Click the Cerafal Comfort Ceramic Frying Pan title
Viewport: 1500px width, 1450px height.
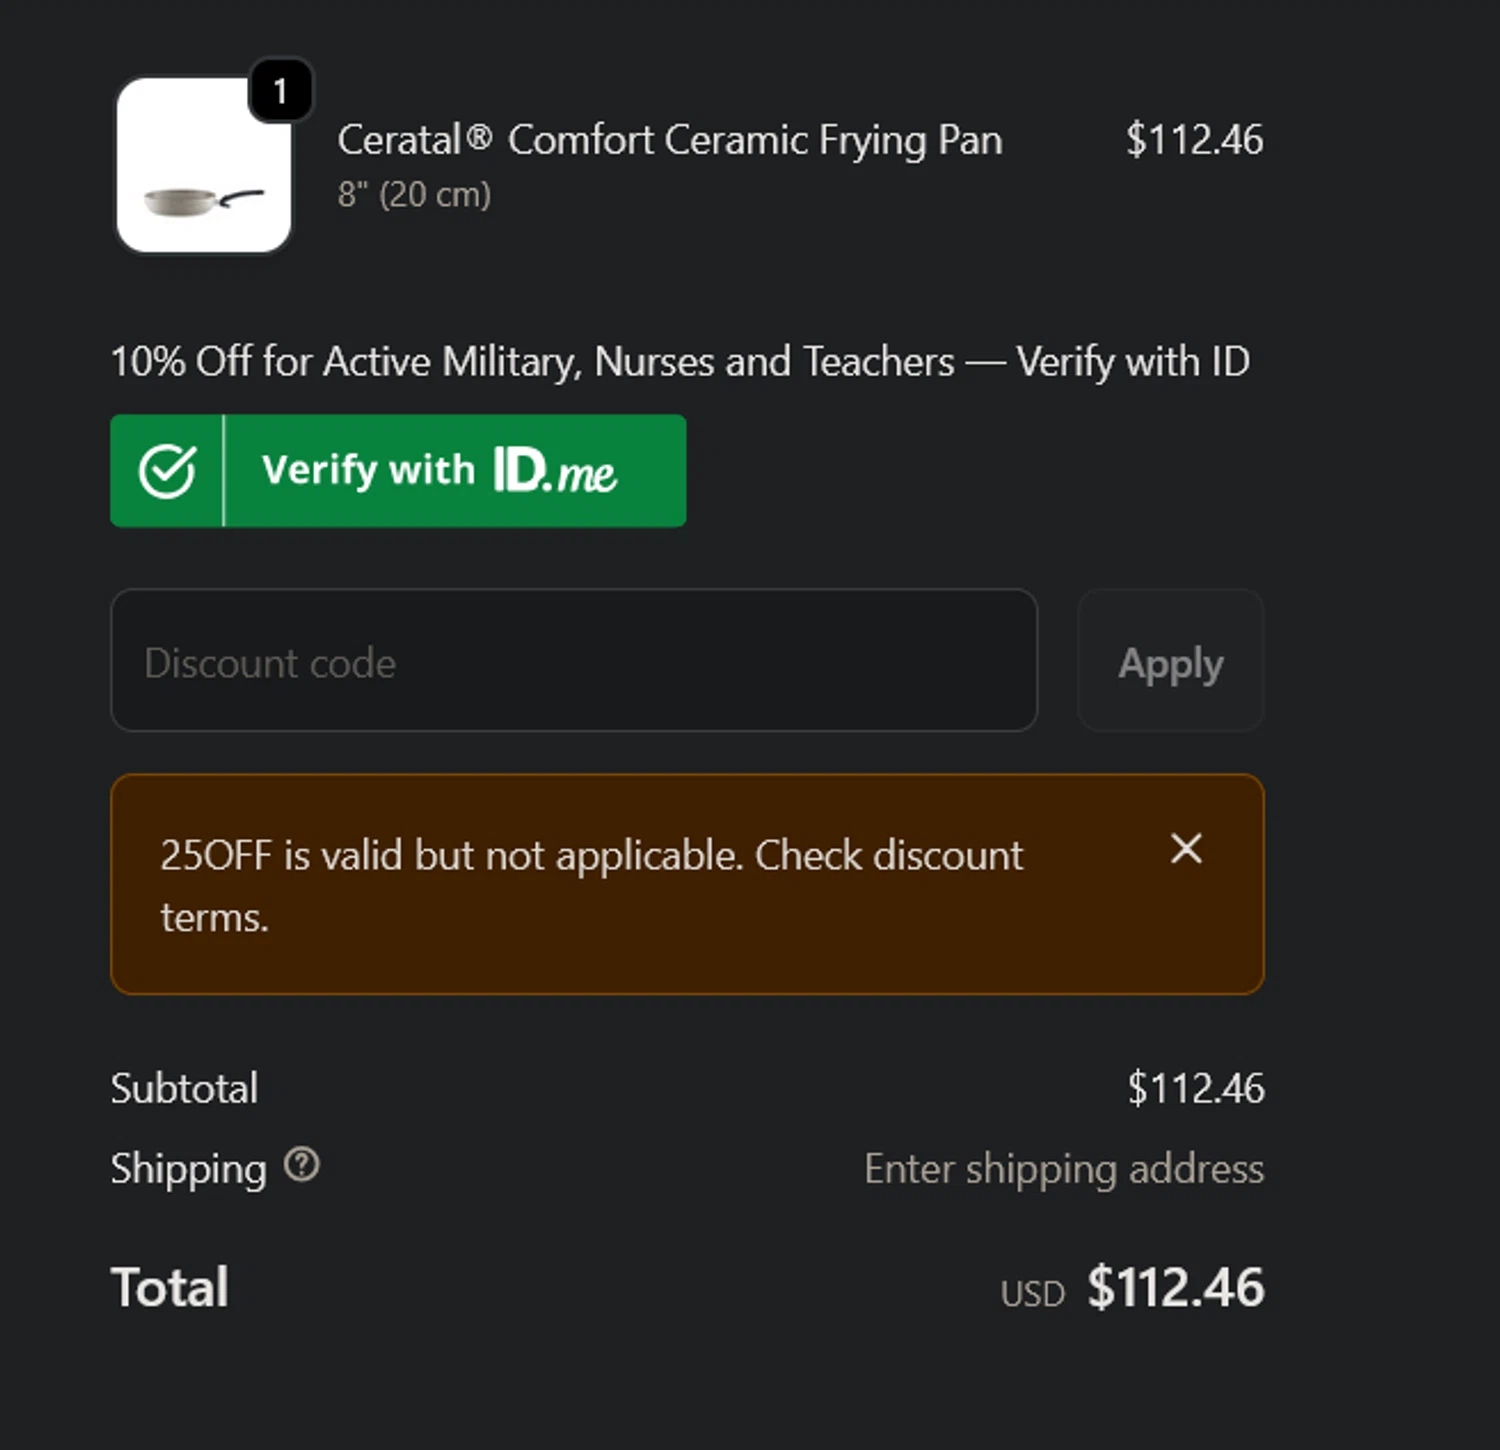point(670,140)
